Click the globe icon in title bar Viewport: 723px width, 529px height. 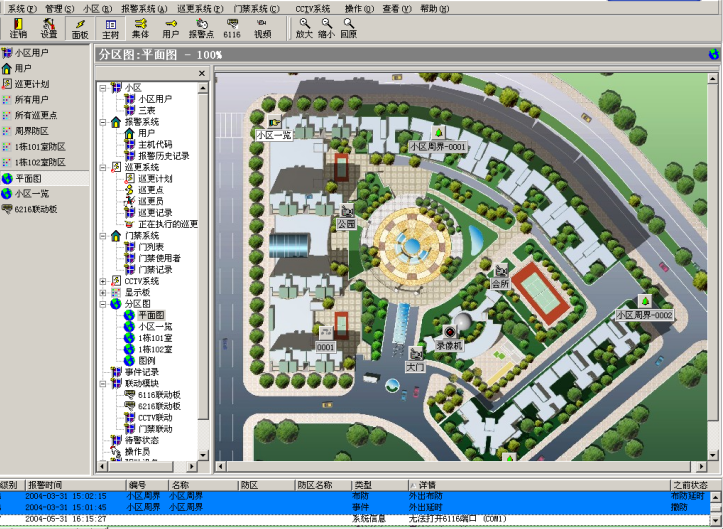click(714, 54)
